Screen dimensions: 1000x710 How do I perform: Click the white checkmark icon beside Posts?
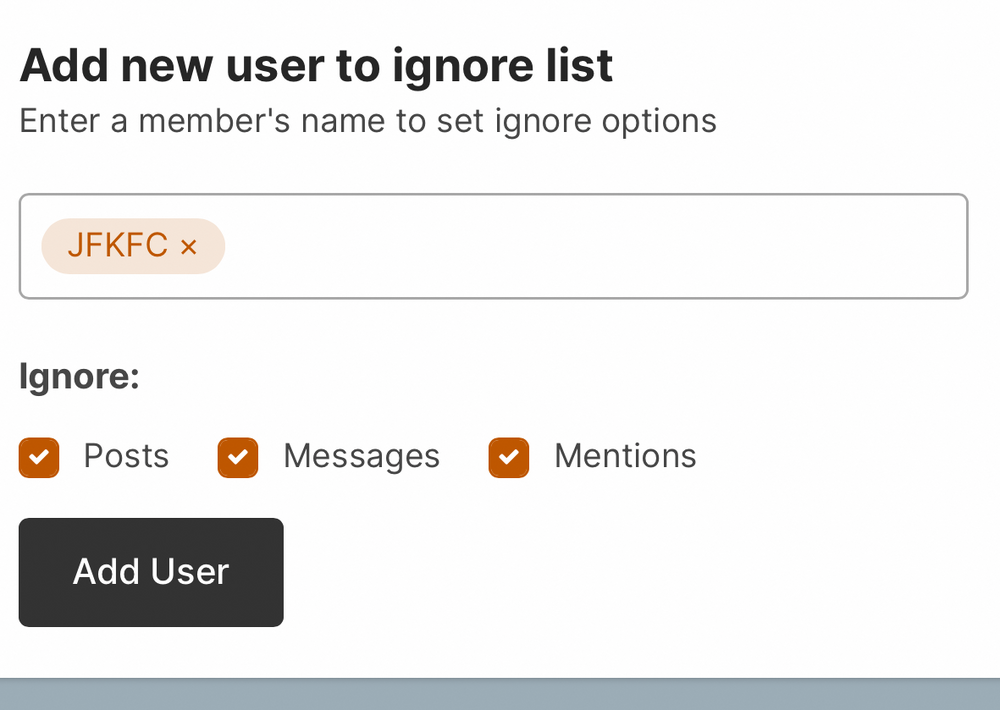(x=39, y=457)
